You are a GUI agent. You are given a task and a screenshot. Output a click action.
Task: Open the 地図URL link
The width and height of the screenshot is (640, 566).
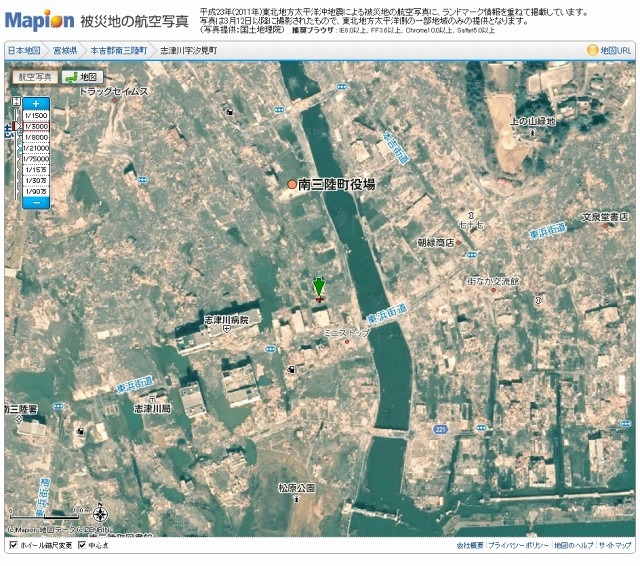click(x=615, y=51)
